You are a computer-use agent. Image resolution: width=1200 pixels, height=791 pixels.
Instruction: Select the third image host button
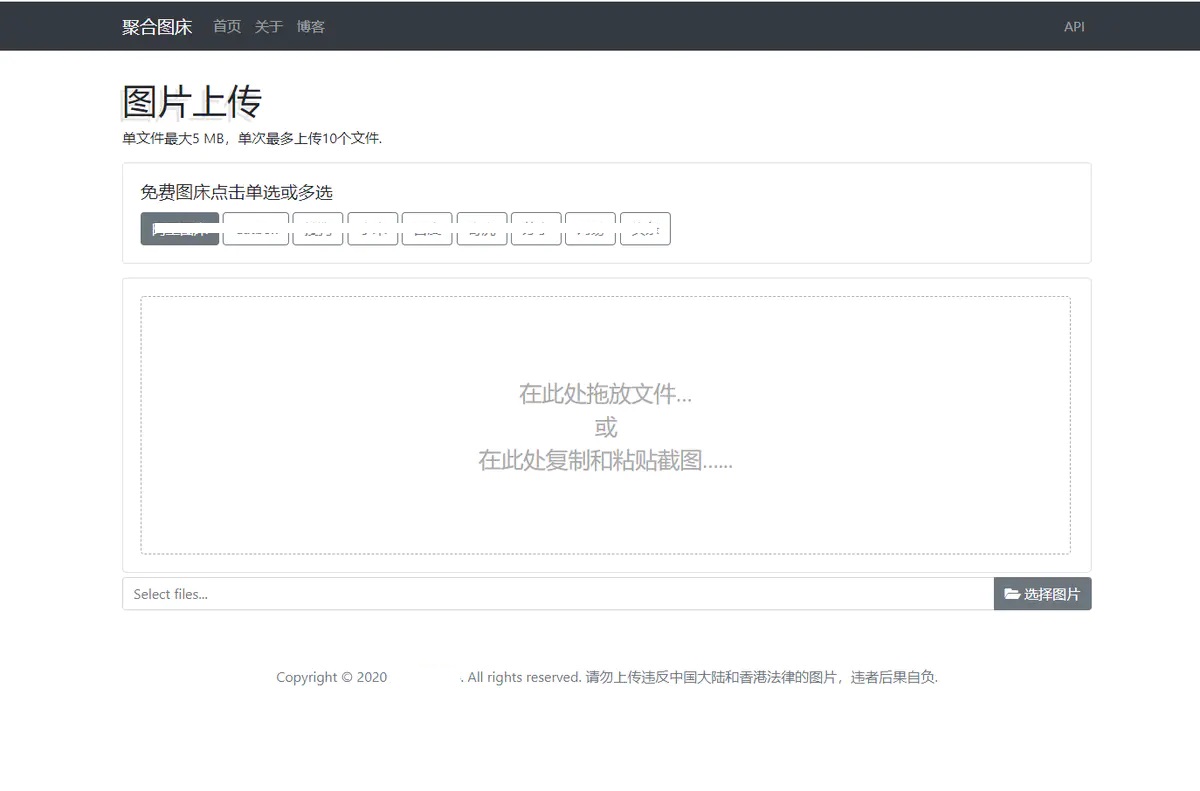coord(317,228)
